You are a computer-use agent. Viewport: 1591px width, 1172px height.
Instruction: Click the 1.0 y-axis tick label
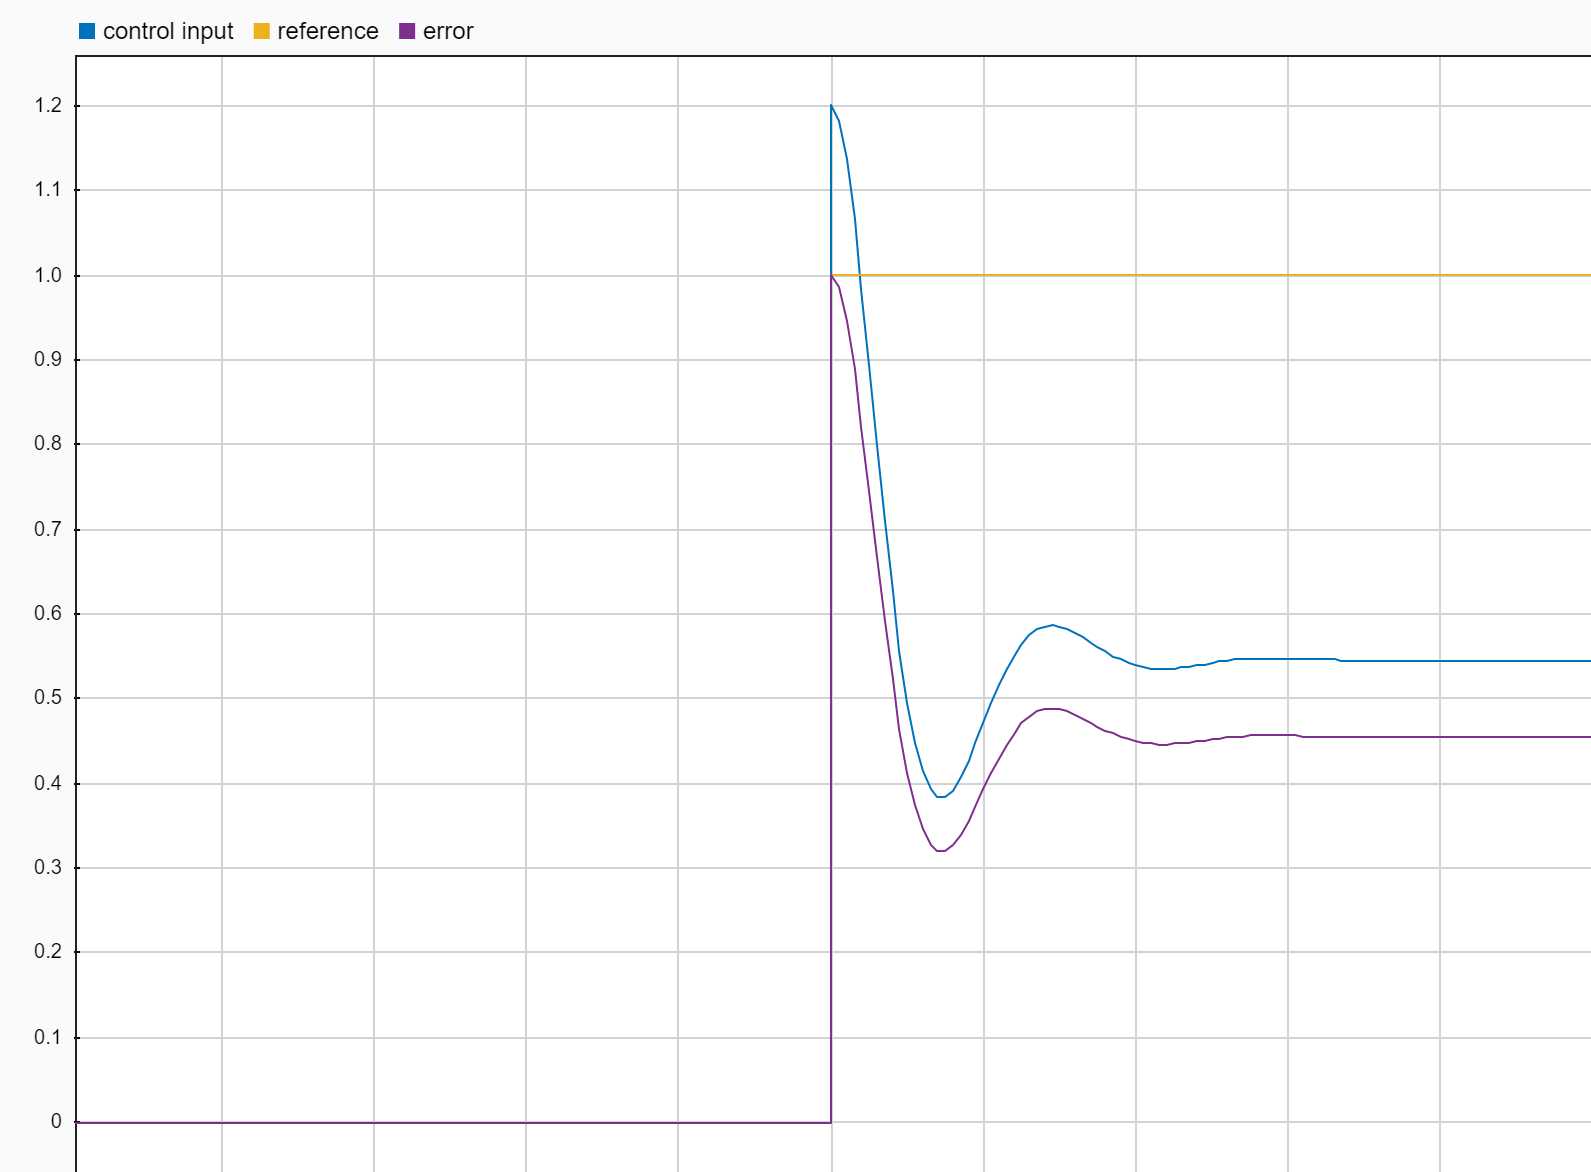pyautogui.click(x=48, y=275)
